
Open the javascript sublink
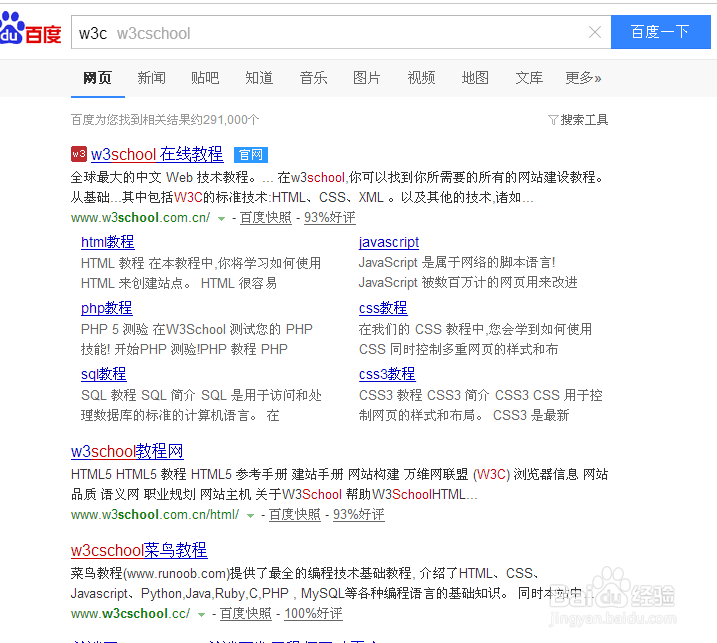[x=389, y=242]
